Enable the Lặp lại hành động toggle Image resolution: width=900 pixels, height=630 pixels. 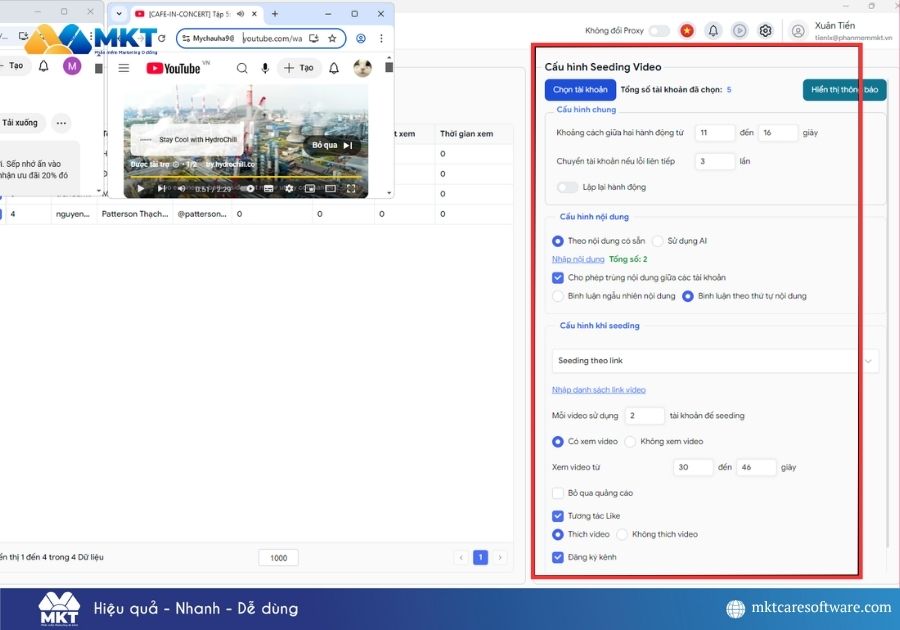coord(566,186)
